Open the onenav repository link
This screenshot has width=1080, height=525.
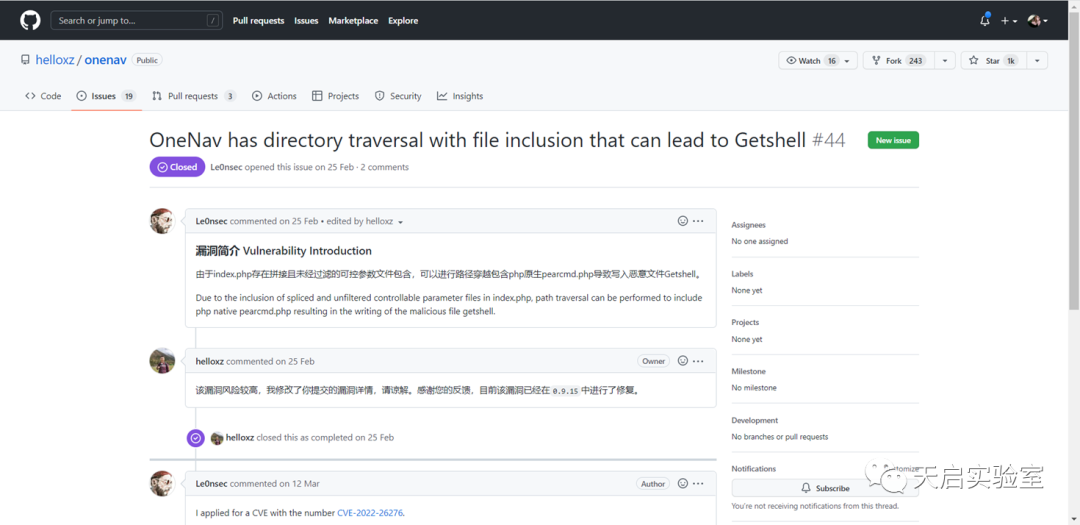click(x=105, y=60)
